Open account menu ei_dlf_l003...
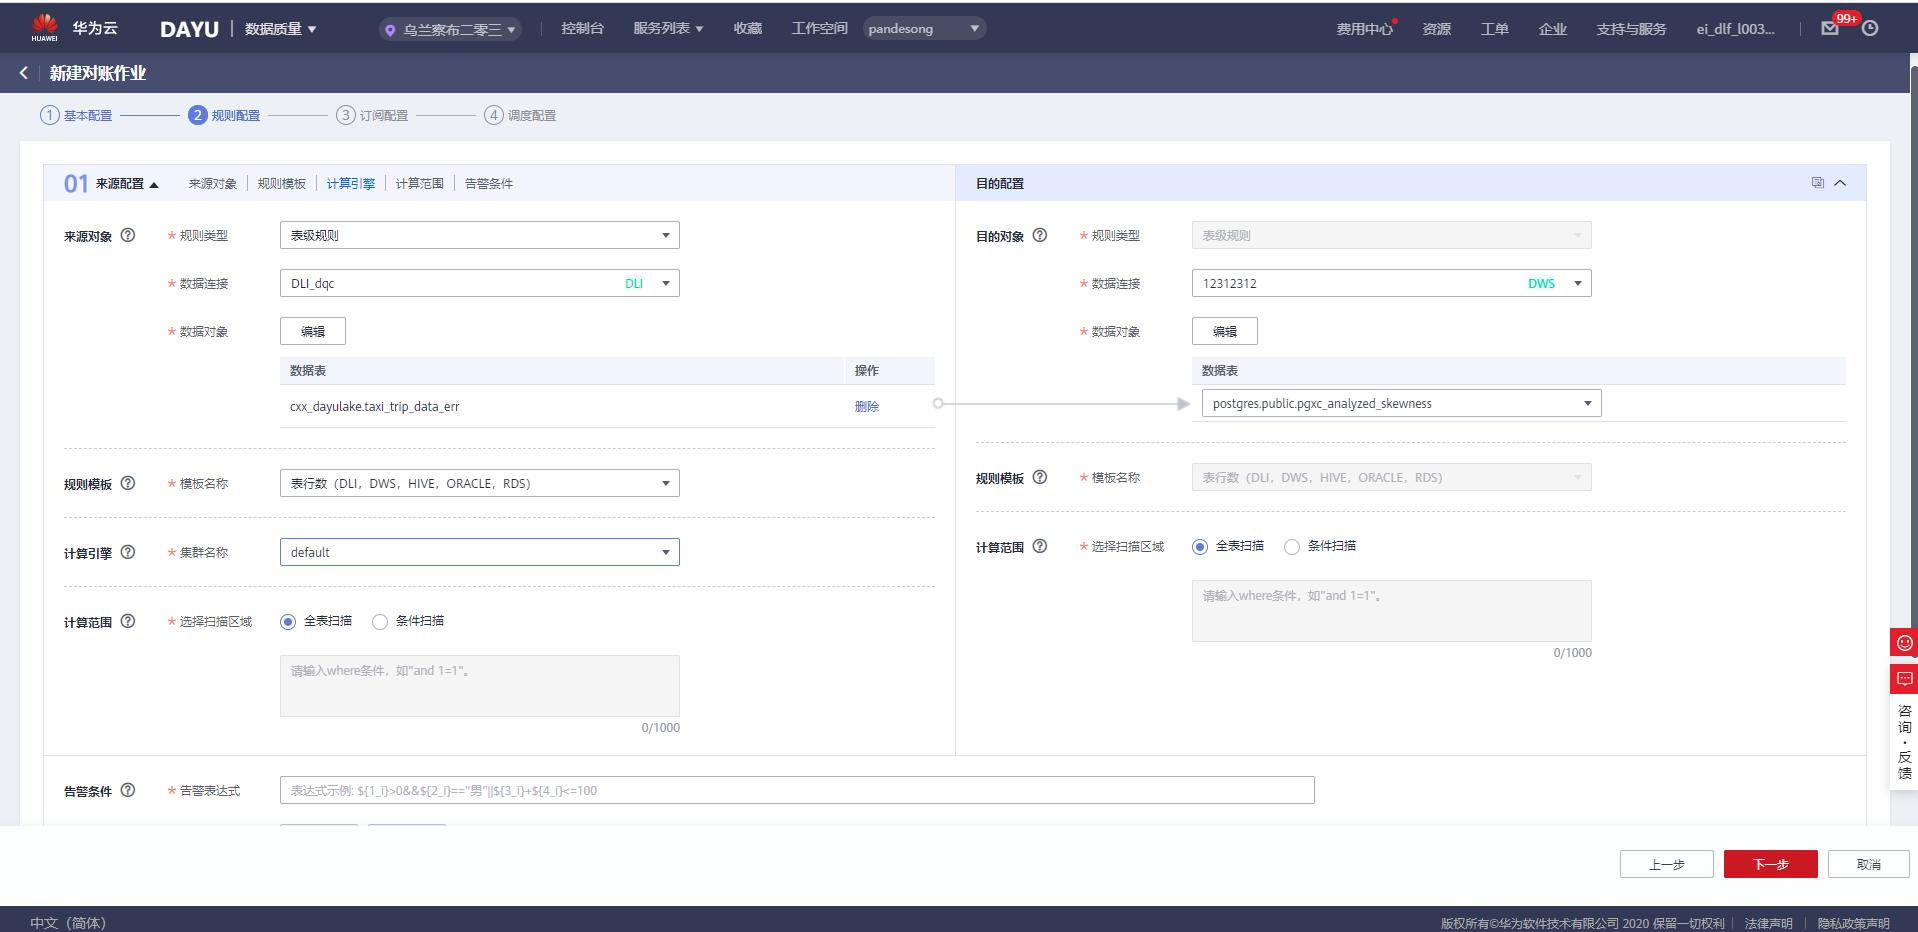Screen dimensions: 1918x932 pyautogui.click(x=1735, y=29)
